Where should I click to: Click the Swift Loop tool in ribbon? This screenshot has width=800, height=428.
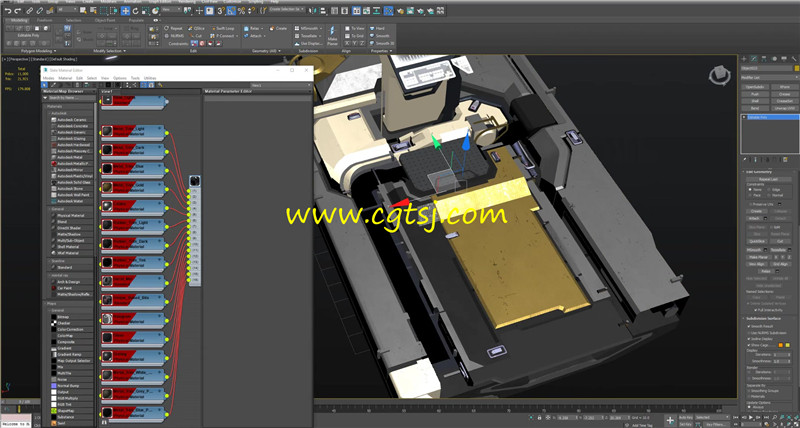(x=222, y=29)
